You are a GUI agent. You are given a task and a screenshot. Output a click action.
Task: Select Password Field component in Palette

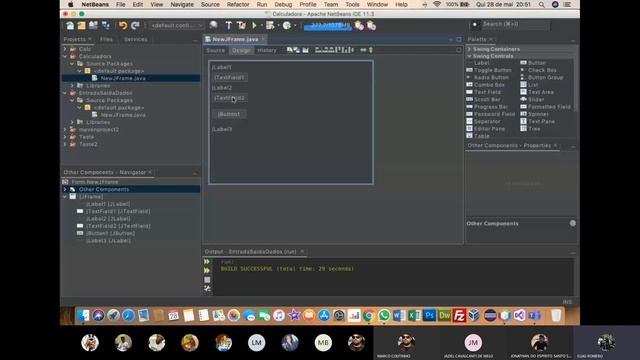(491, 114)
